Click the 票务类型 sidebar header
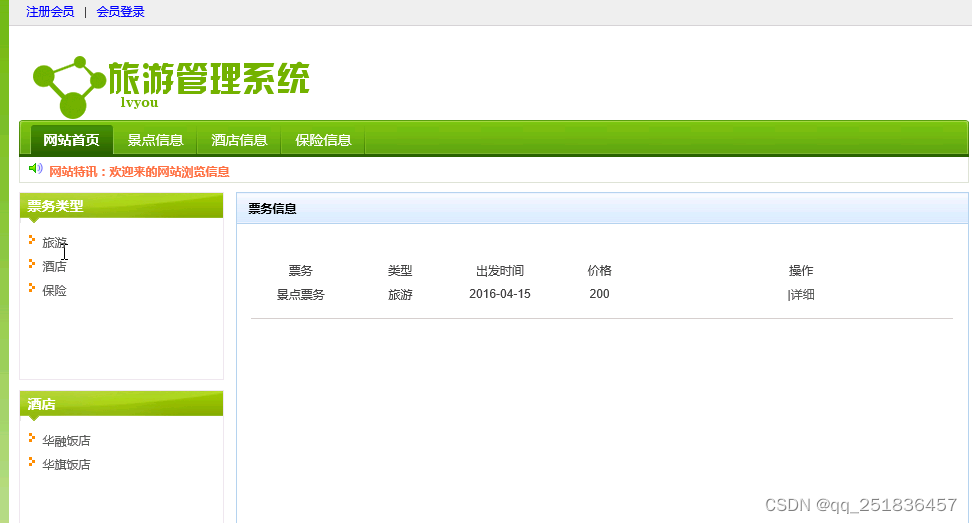The image size is (972, 523). (x=122, y=206)
